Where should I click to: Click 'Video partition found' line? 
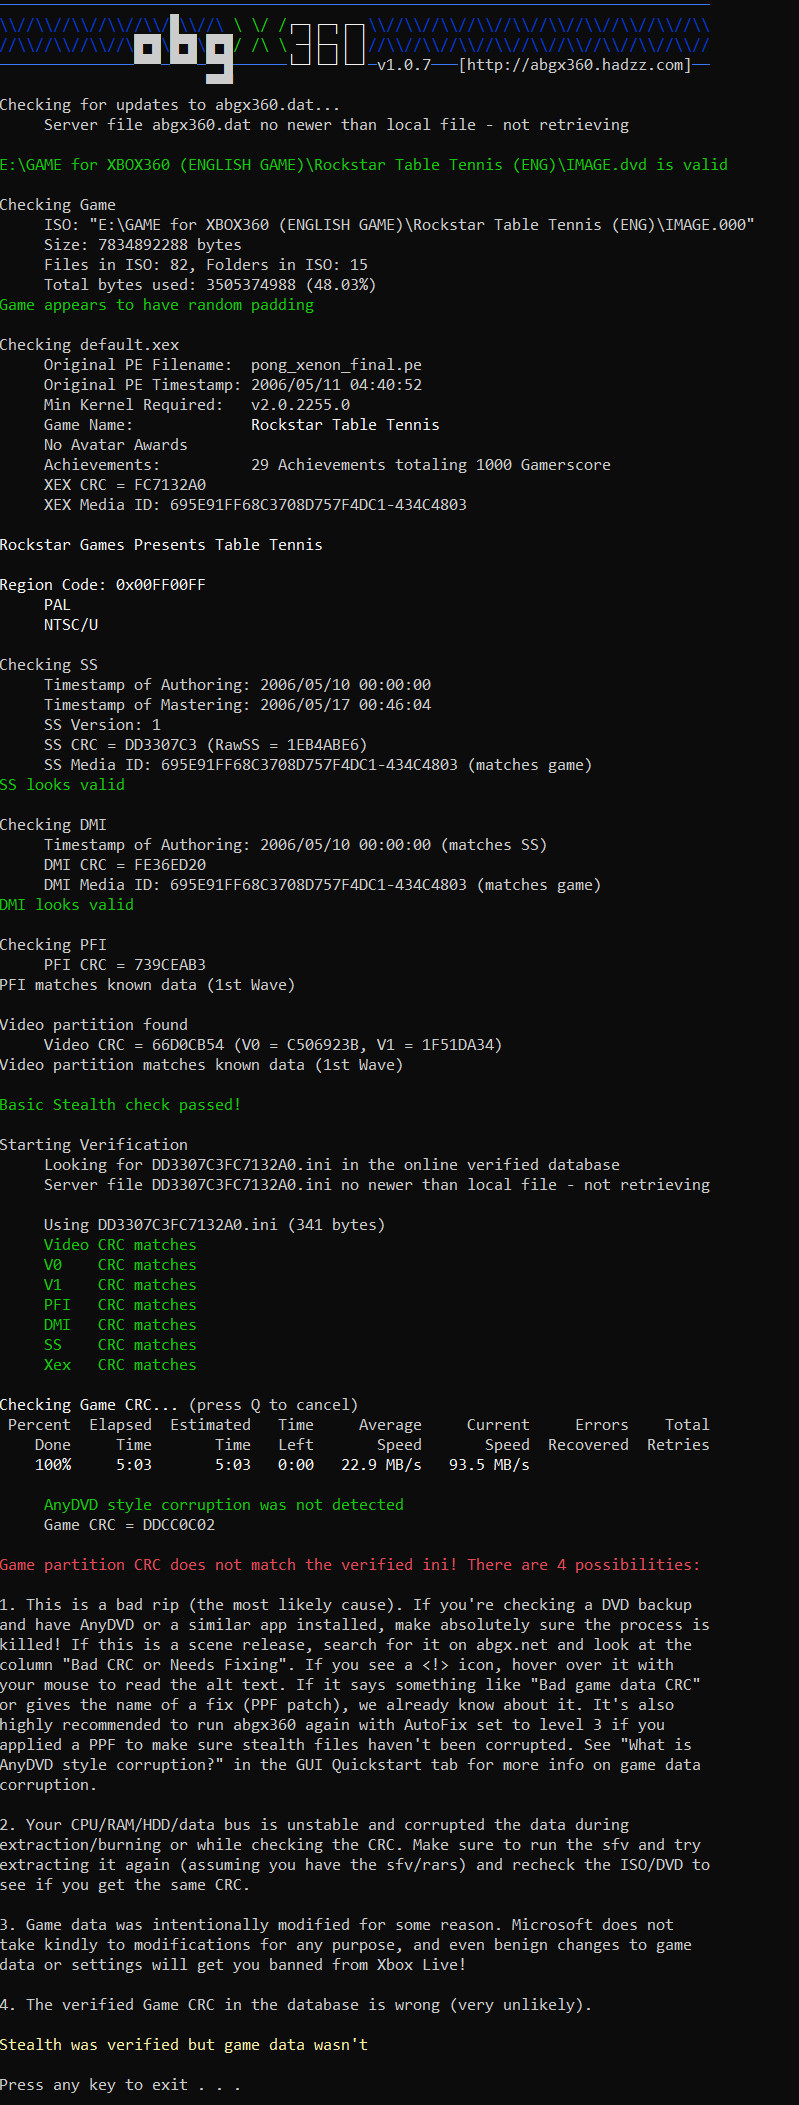(x=94, y=1025)
